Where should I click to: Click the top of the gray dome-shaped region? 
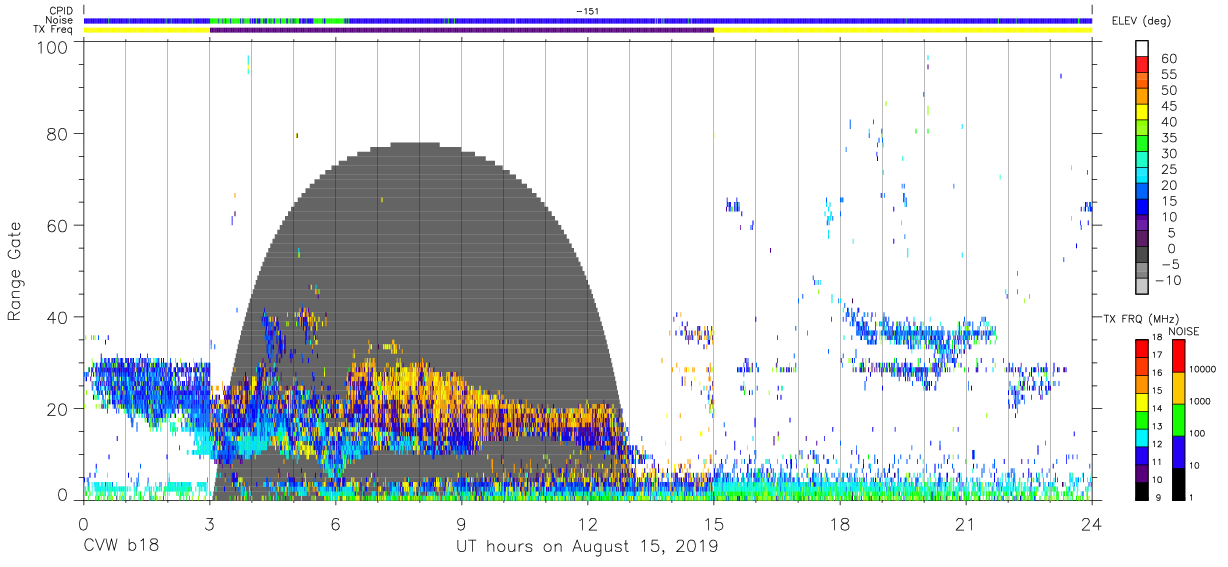coord(415,146)
